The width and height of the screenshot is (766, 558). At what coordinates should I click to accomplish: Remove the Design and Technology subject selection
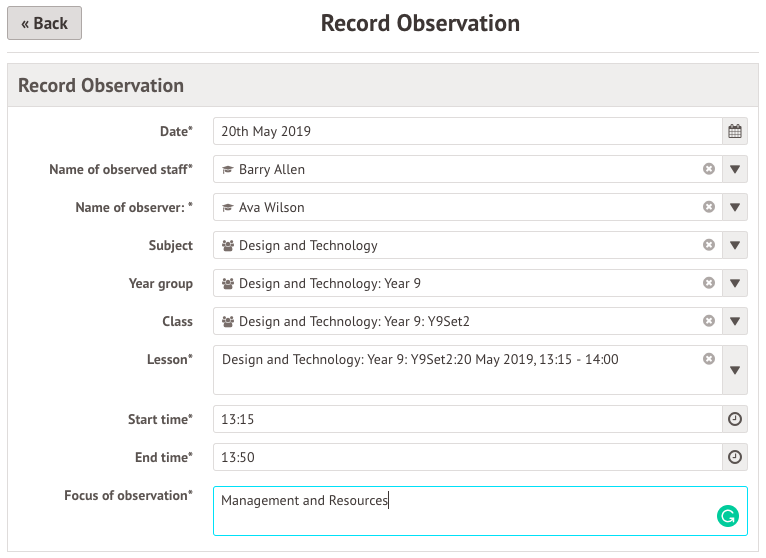[709, 245]
